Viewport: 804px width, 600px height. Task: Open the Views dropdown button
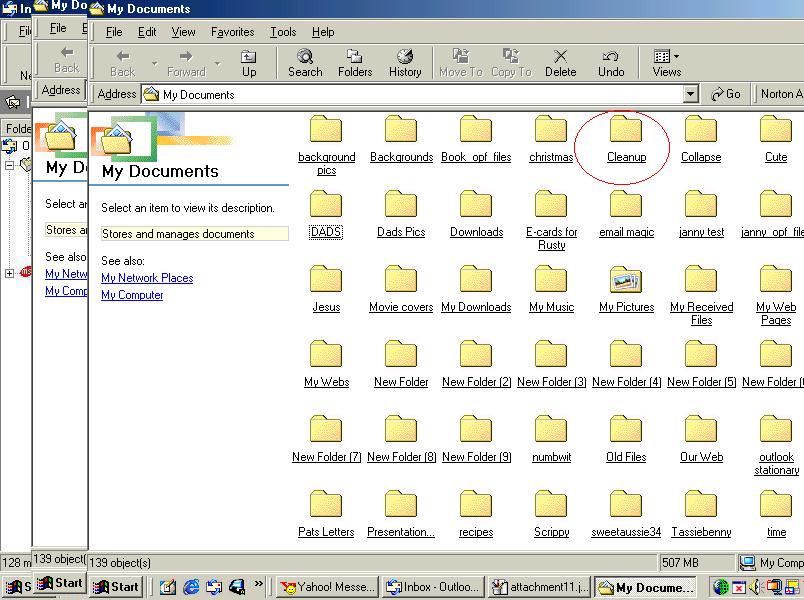tap(666, 62)
